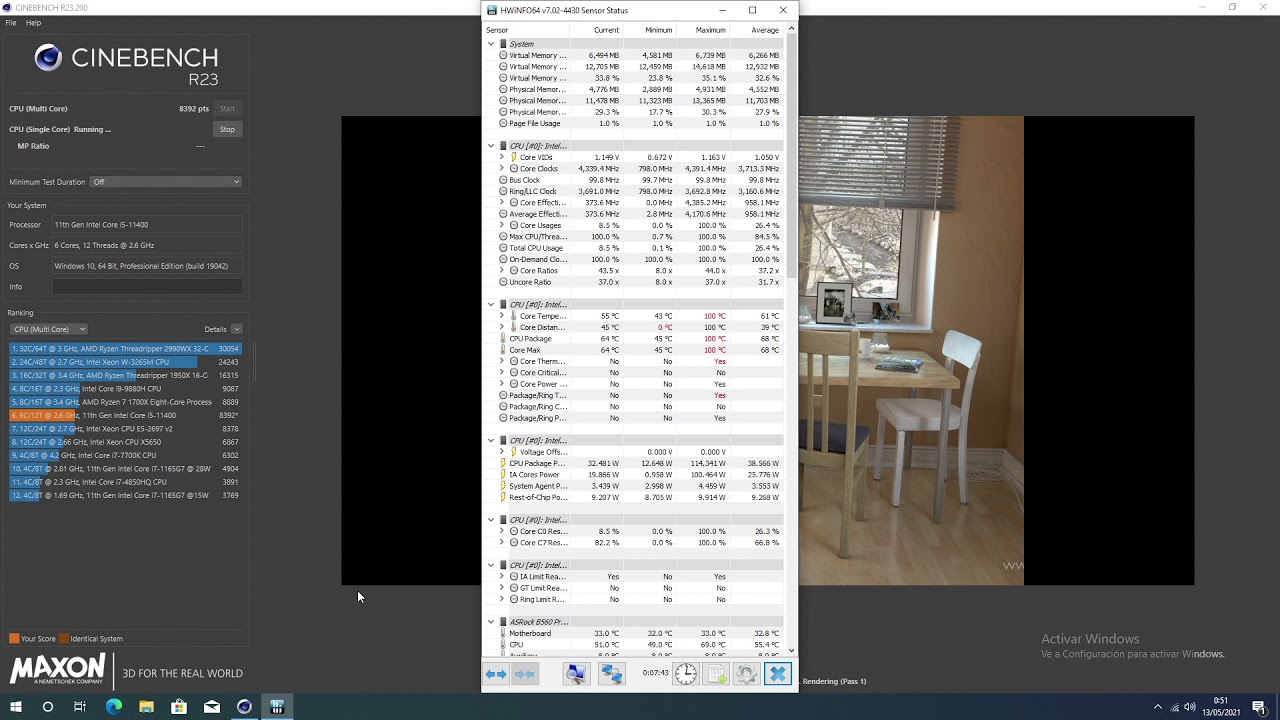Image resolution: width=1280 pixels, height=720 pixels.
Task: Select the Intel Core i7-7700K ranking entry
Action: 125,455
